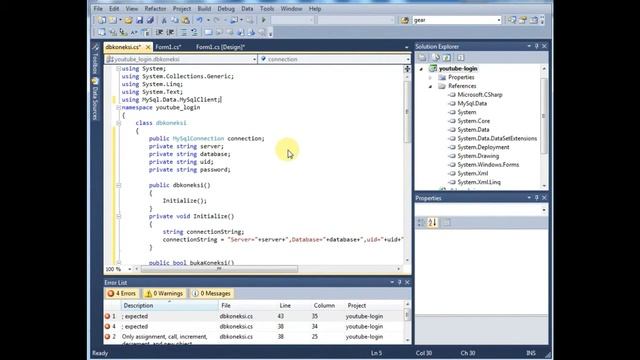
Task: Click the Cut scissors icon
Action: [164, 20]
